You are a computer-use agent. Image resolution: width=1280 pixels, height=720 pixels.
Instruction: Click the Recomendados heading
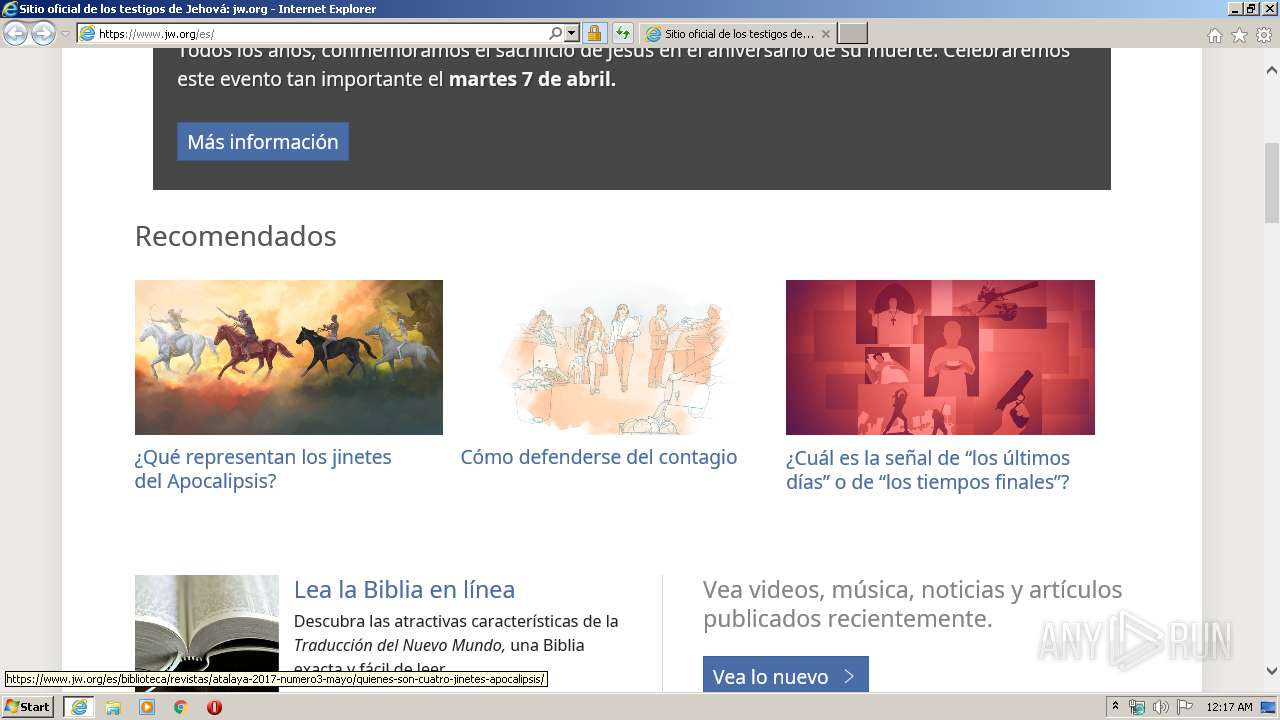click(235, 236)
